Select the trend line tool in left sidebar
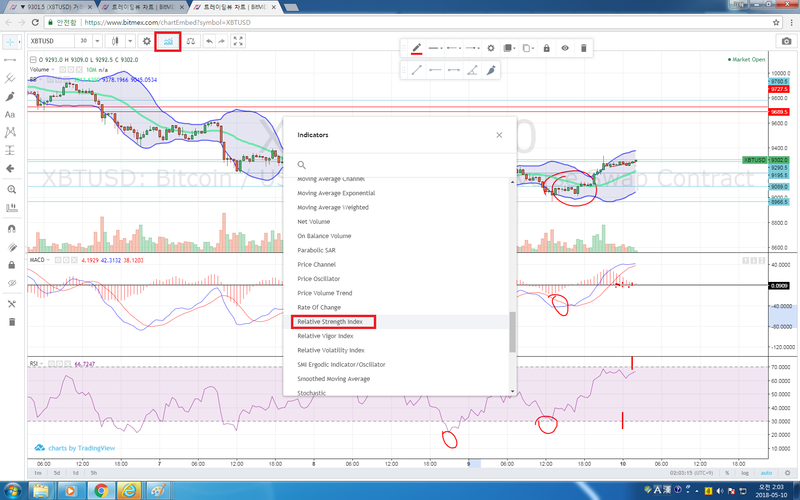 click(10, 60)
